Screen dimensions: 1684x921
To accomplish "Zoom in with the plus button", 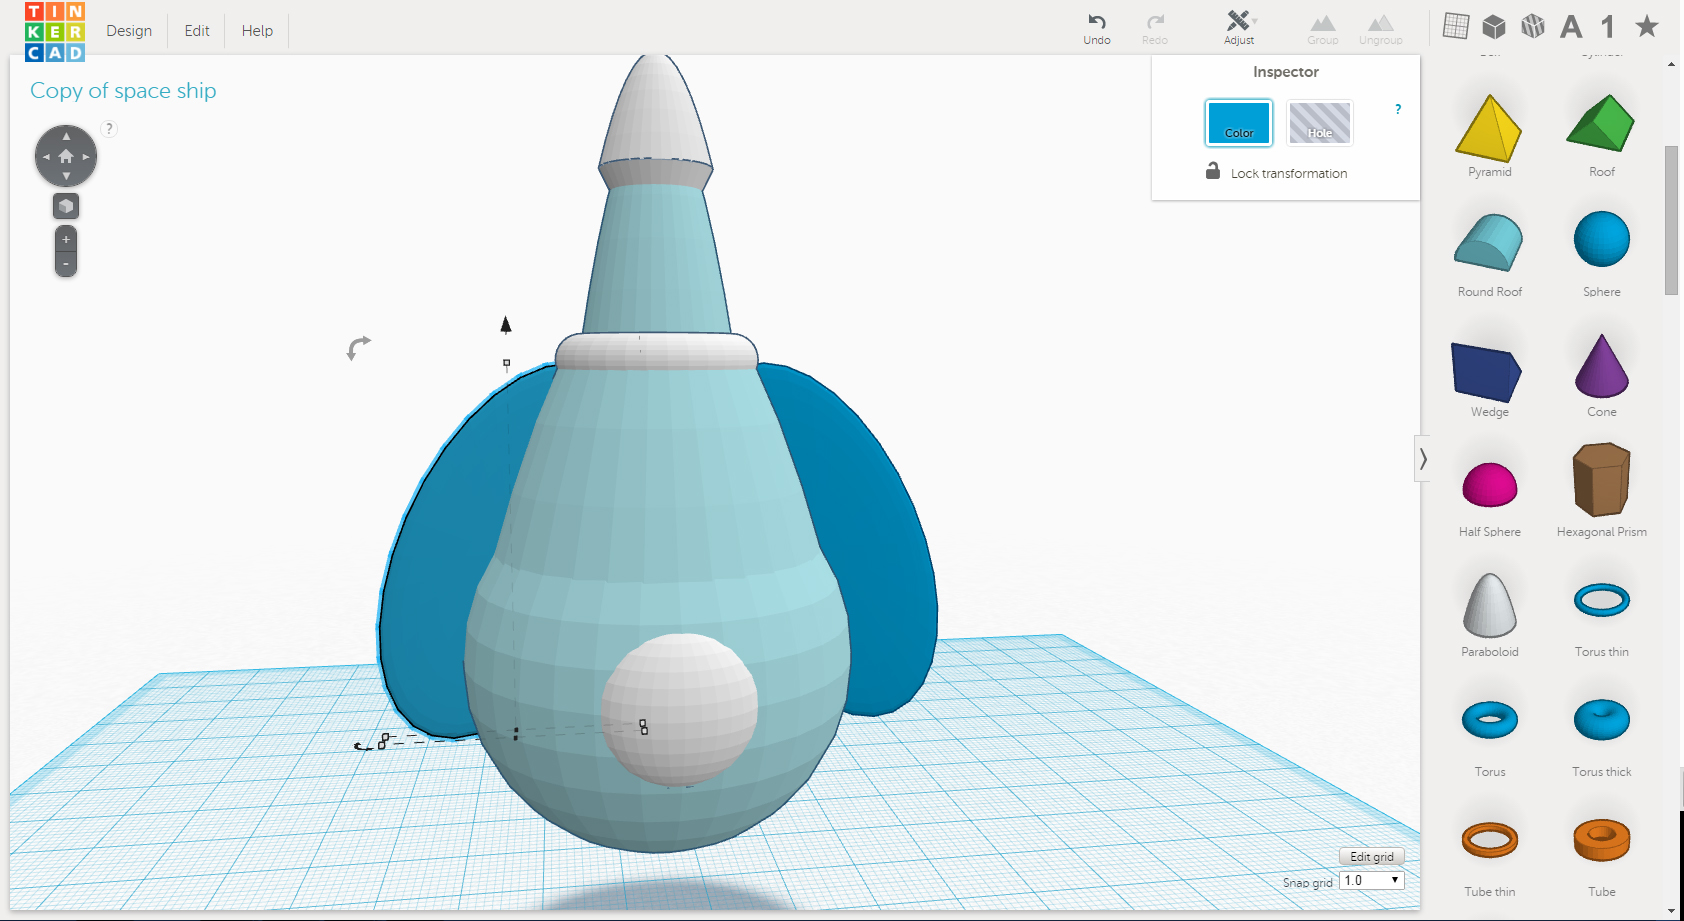I will (66, 240).
